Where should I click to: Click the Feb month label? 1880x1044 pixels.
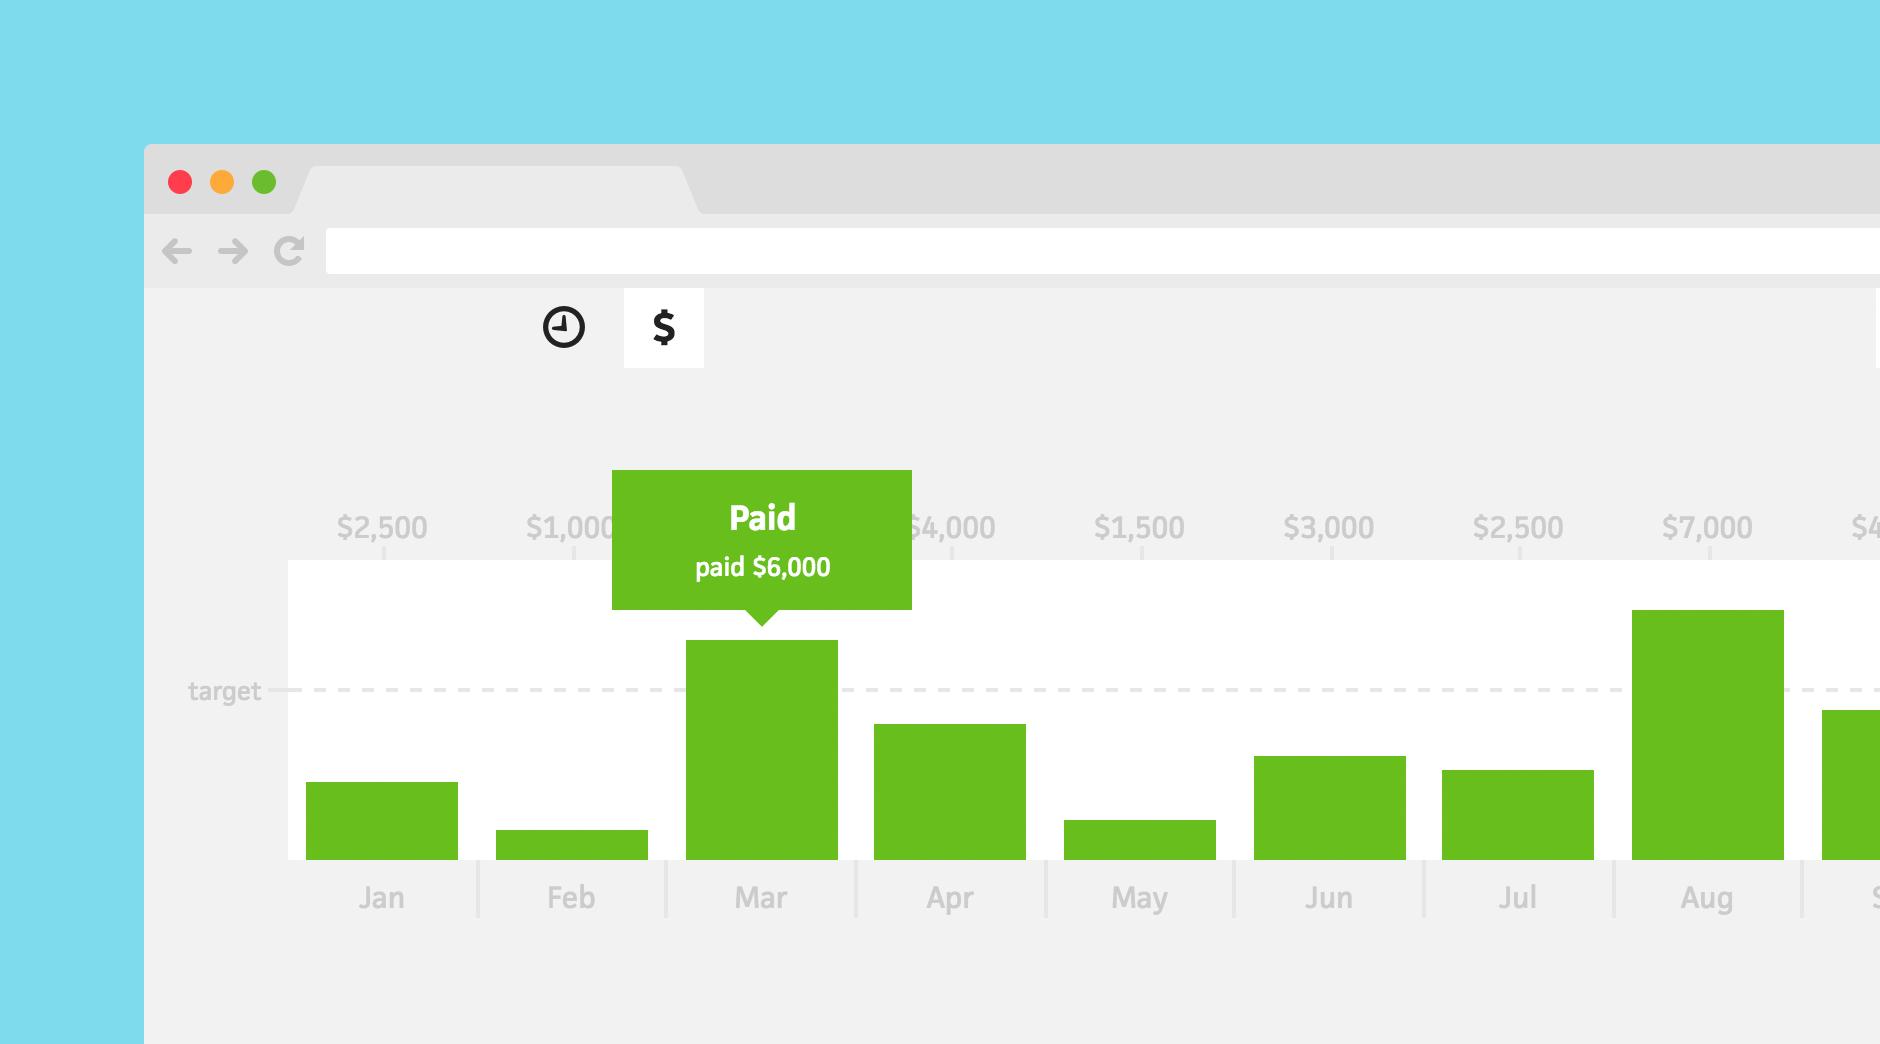click(571, 897)
